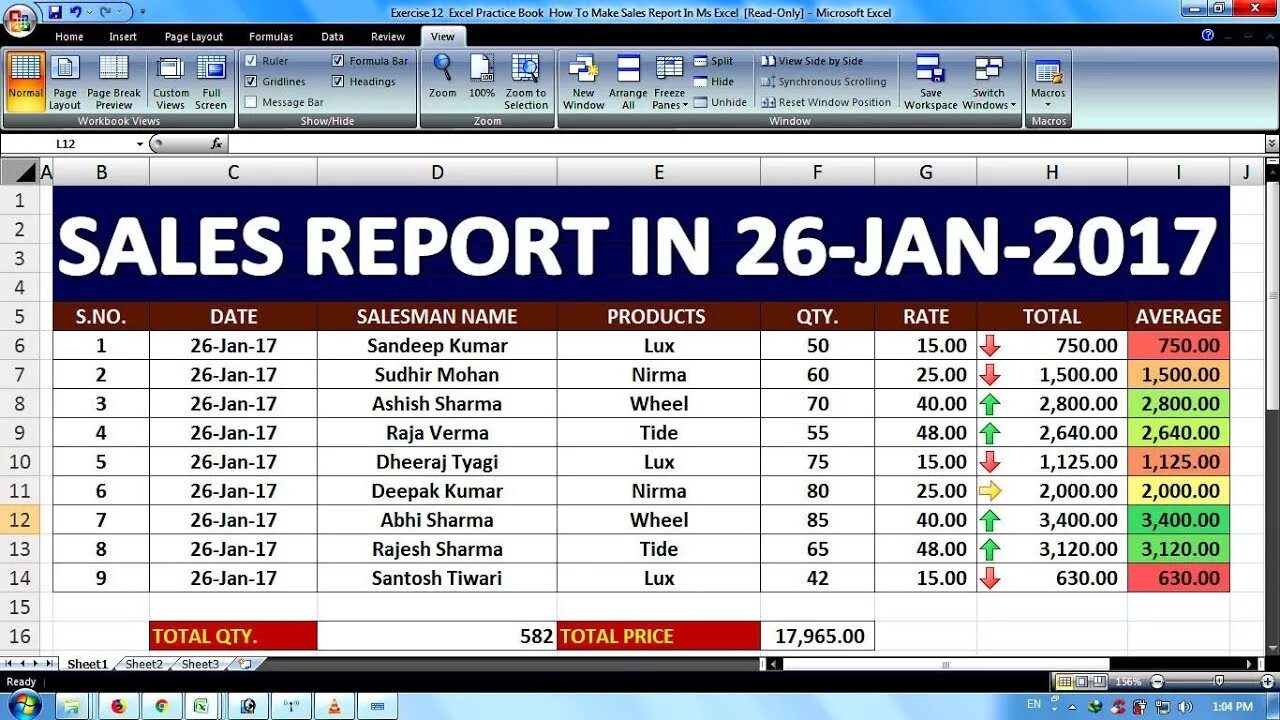Click Reset Window Position

[826, 102]
